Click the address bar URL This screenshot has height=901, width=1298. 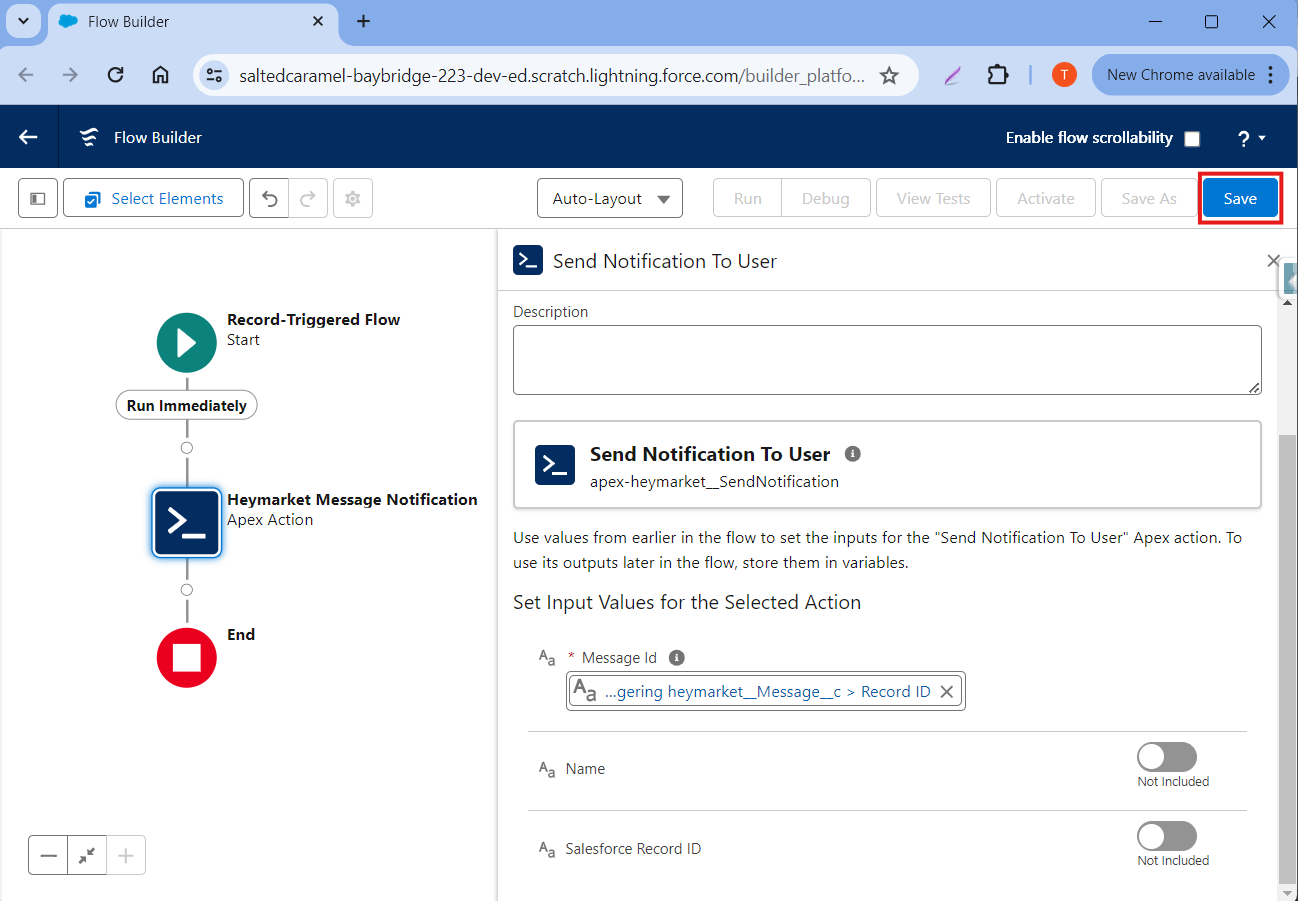click(x=552, y=75)
